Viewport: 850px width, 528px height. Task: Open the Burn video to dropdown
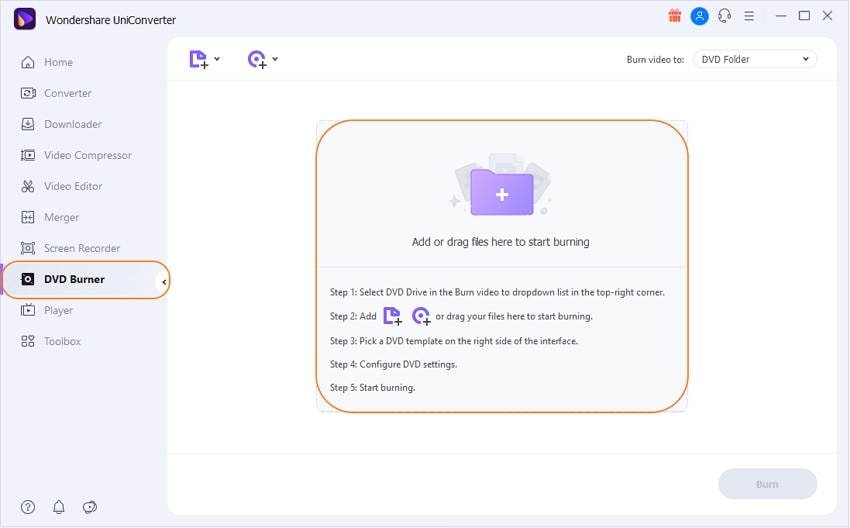(x=755, y=59)
